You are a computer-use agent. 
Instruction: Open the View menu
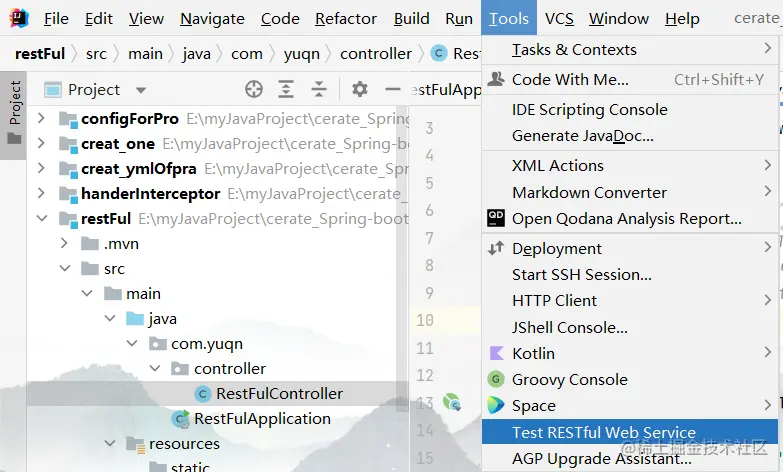click(146, 18)
